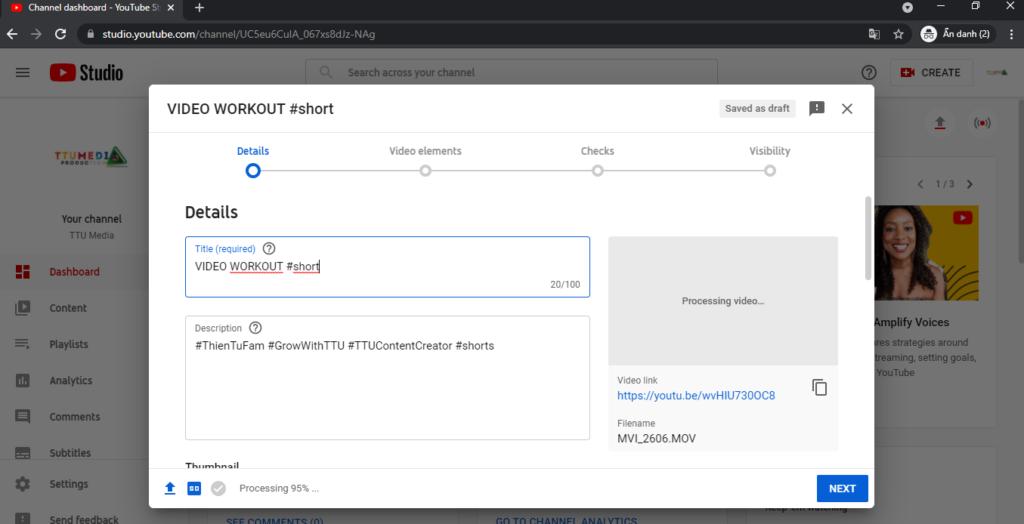The width and height of the screenshot is (1024, 524).
Task: Click the send feedback icon beside Saved as draft
Action: coord(817,108)
